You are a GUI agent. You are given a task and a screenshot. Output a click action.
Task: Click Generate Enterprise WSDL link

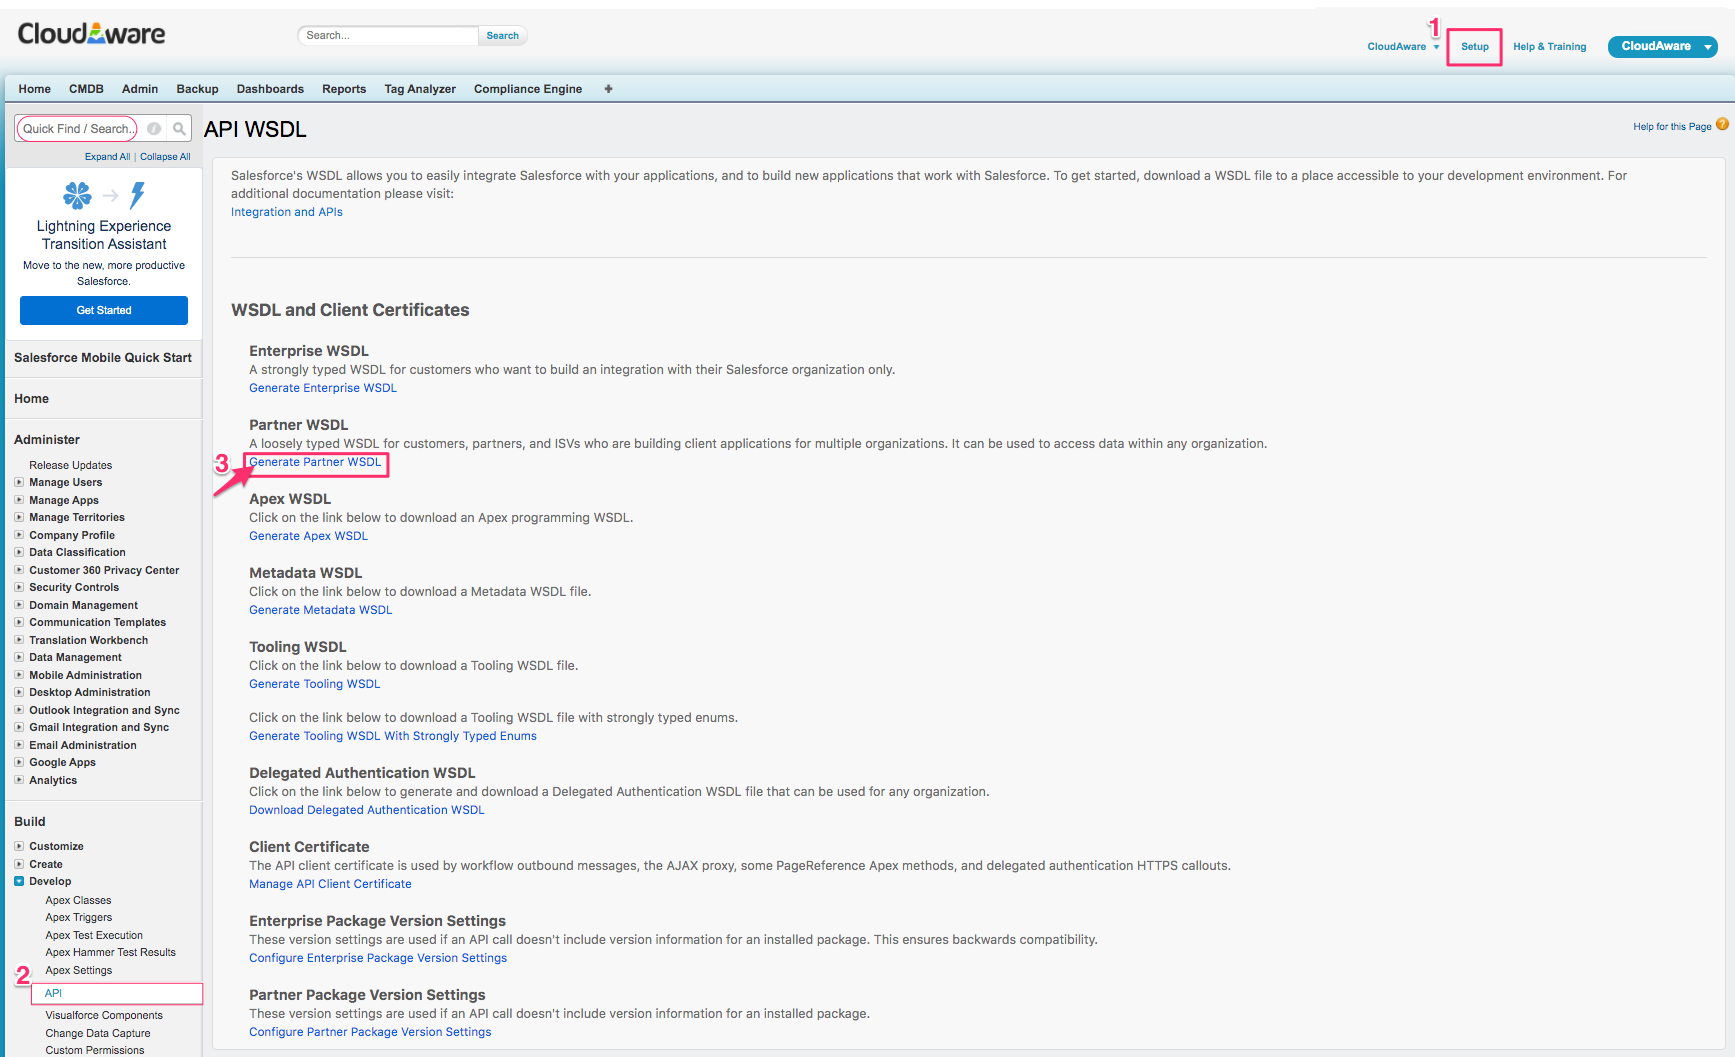[x=323, y=388]
